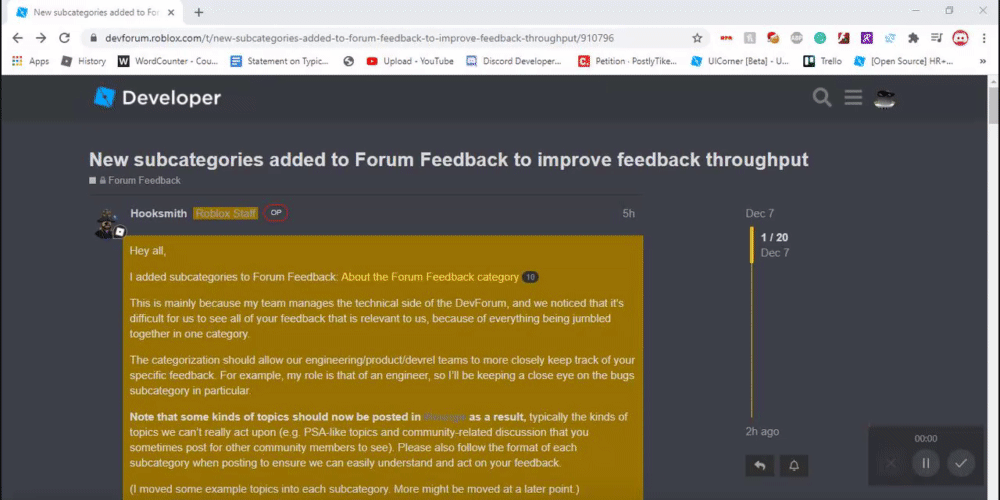Open the Apps bookmarks shortcut
Image resolution: width=1000 pixels, height=500 pixels.
click(31, 61)
